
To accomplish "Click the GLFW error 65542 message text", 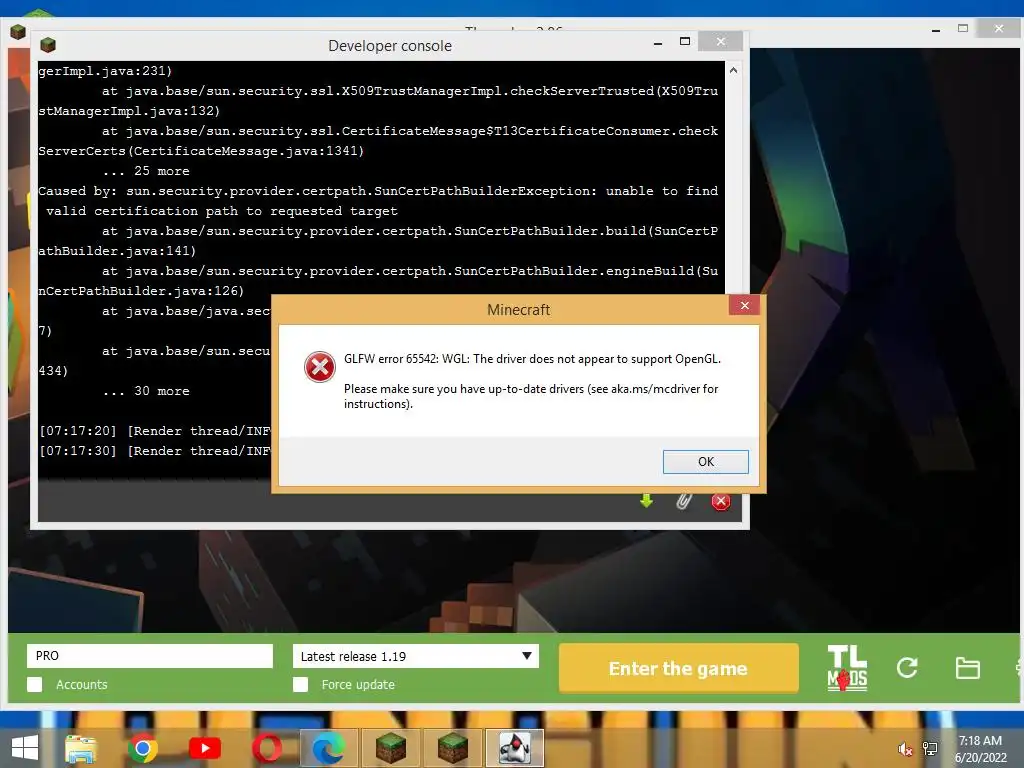I will (532, 359).
